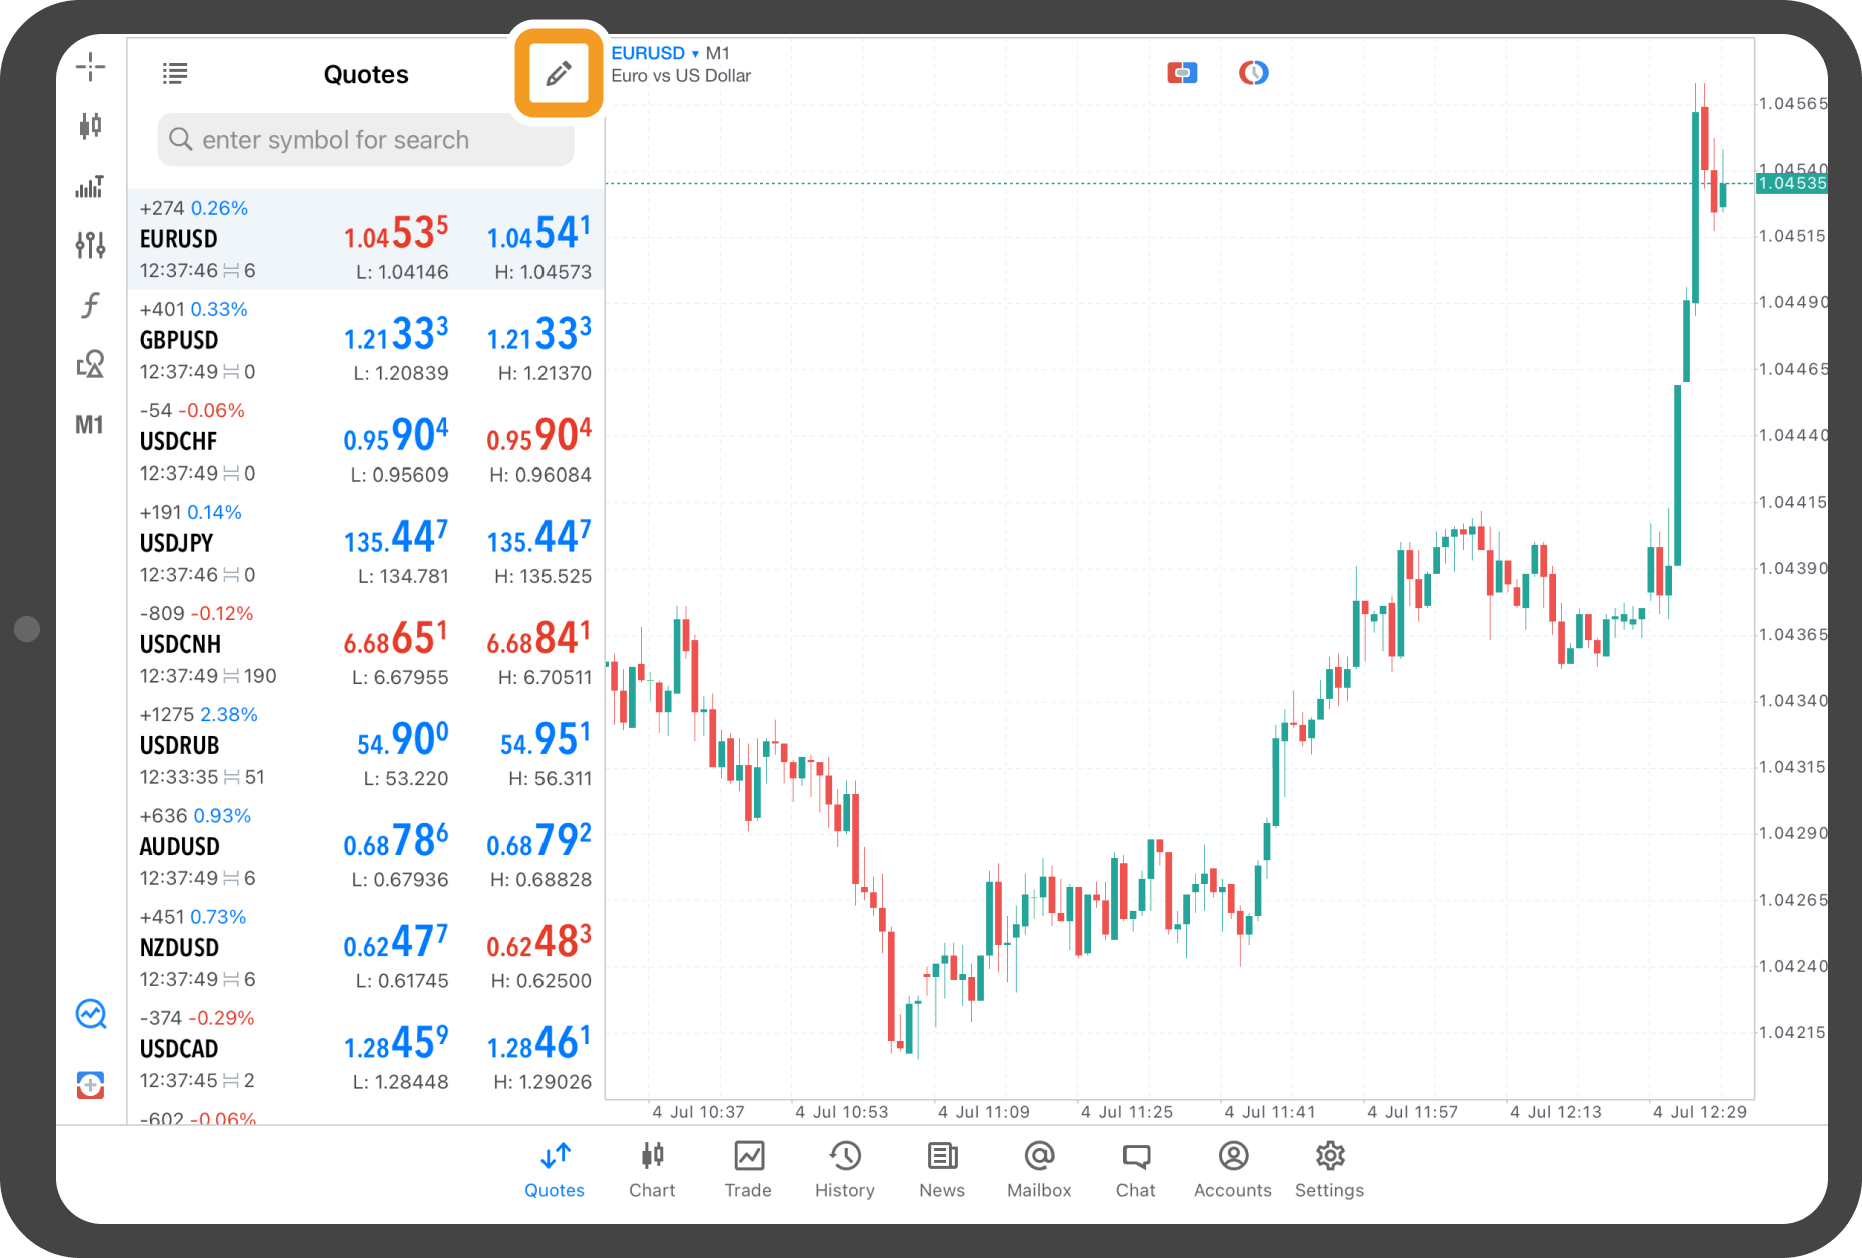Select the crosshair tool
This screenshot has width=1862, height=1258.
click(90, 67)
